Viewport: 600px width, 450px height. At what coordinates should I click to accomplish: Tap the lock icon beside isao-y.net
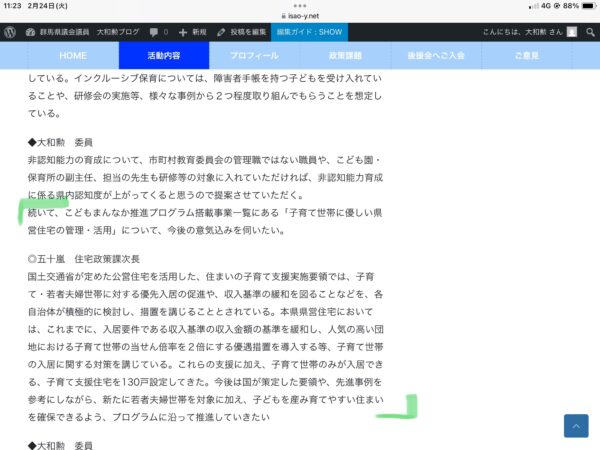point(285,17)
